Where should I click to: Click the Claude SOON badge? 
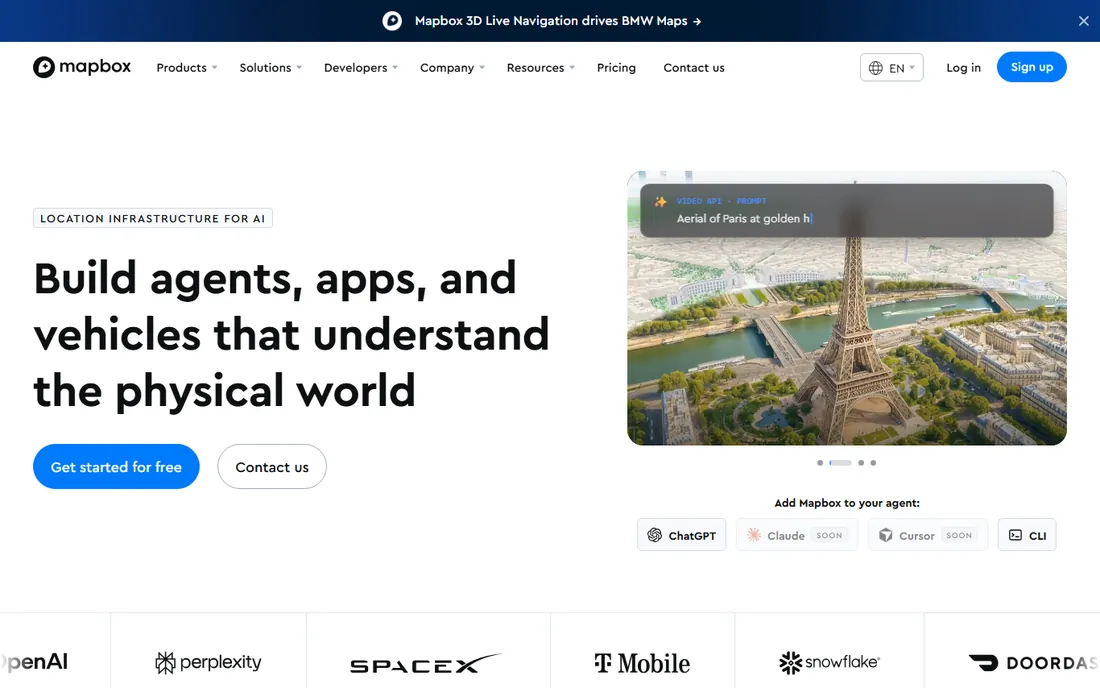[x=829, y=535]
